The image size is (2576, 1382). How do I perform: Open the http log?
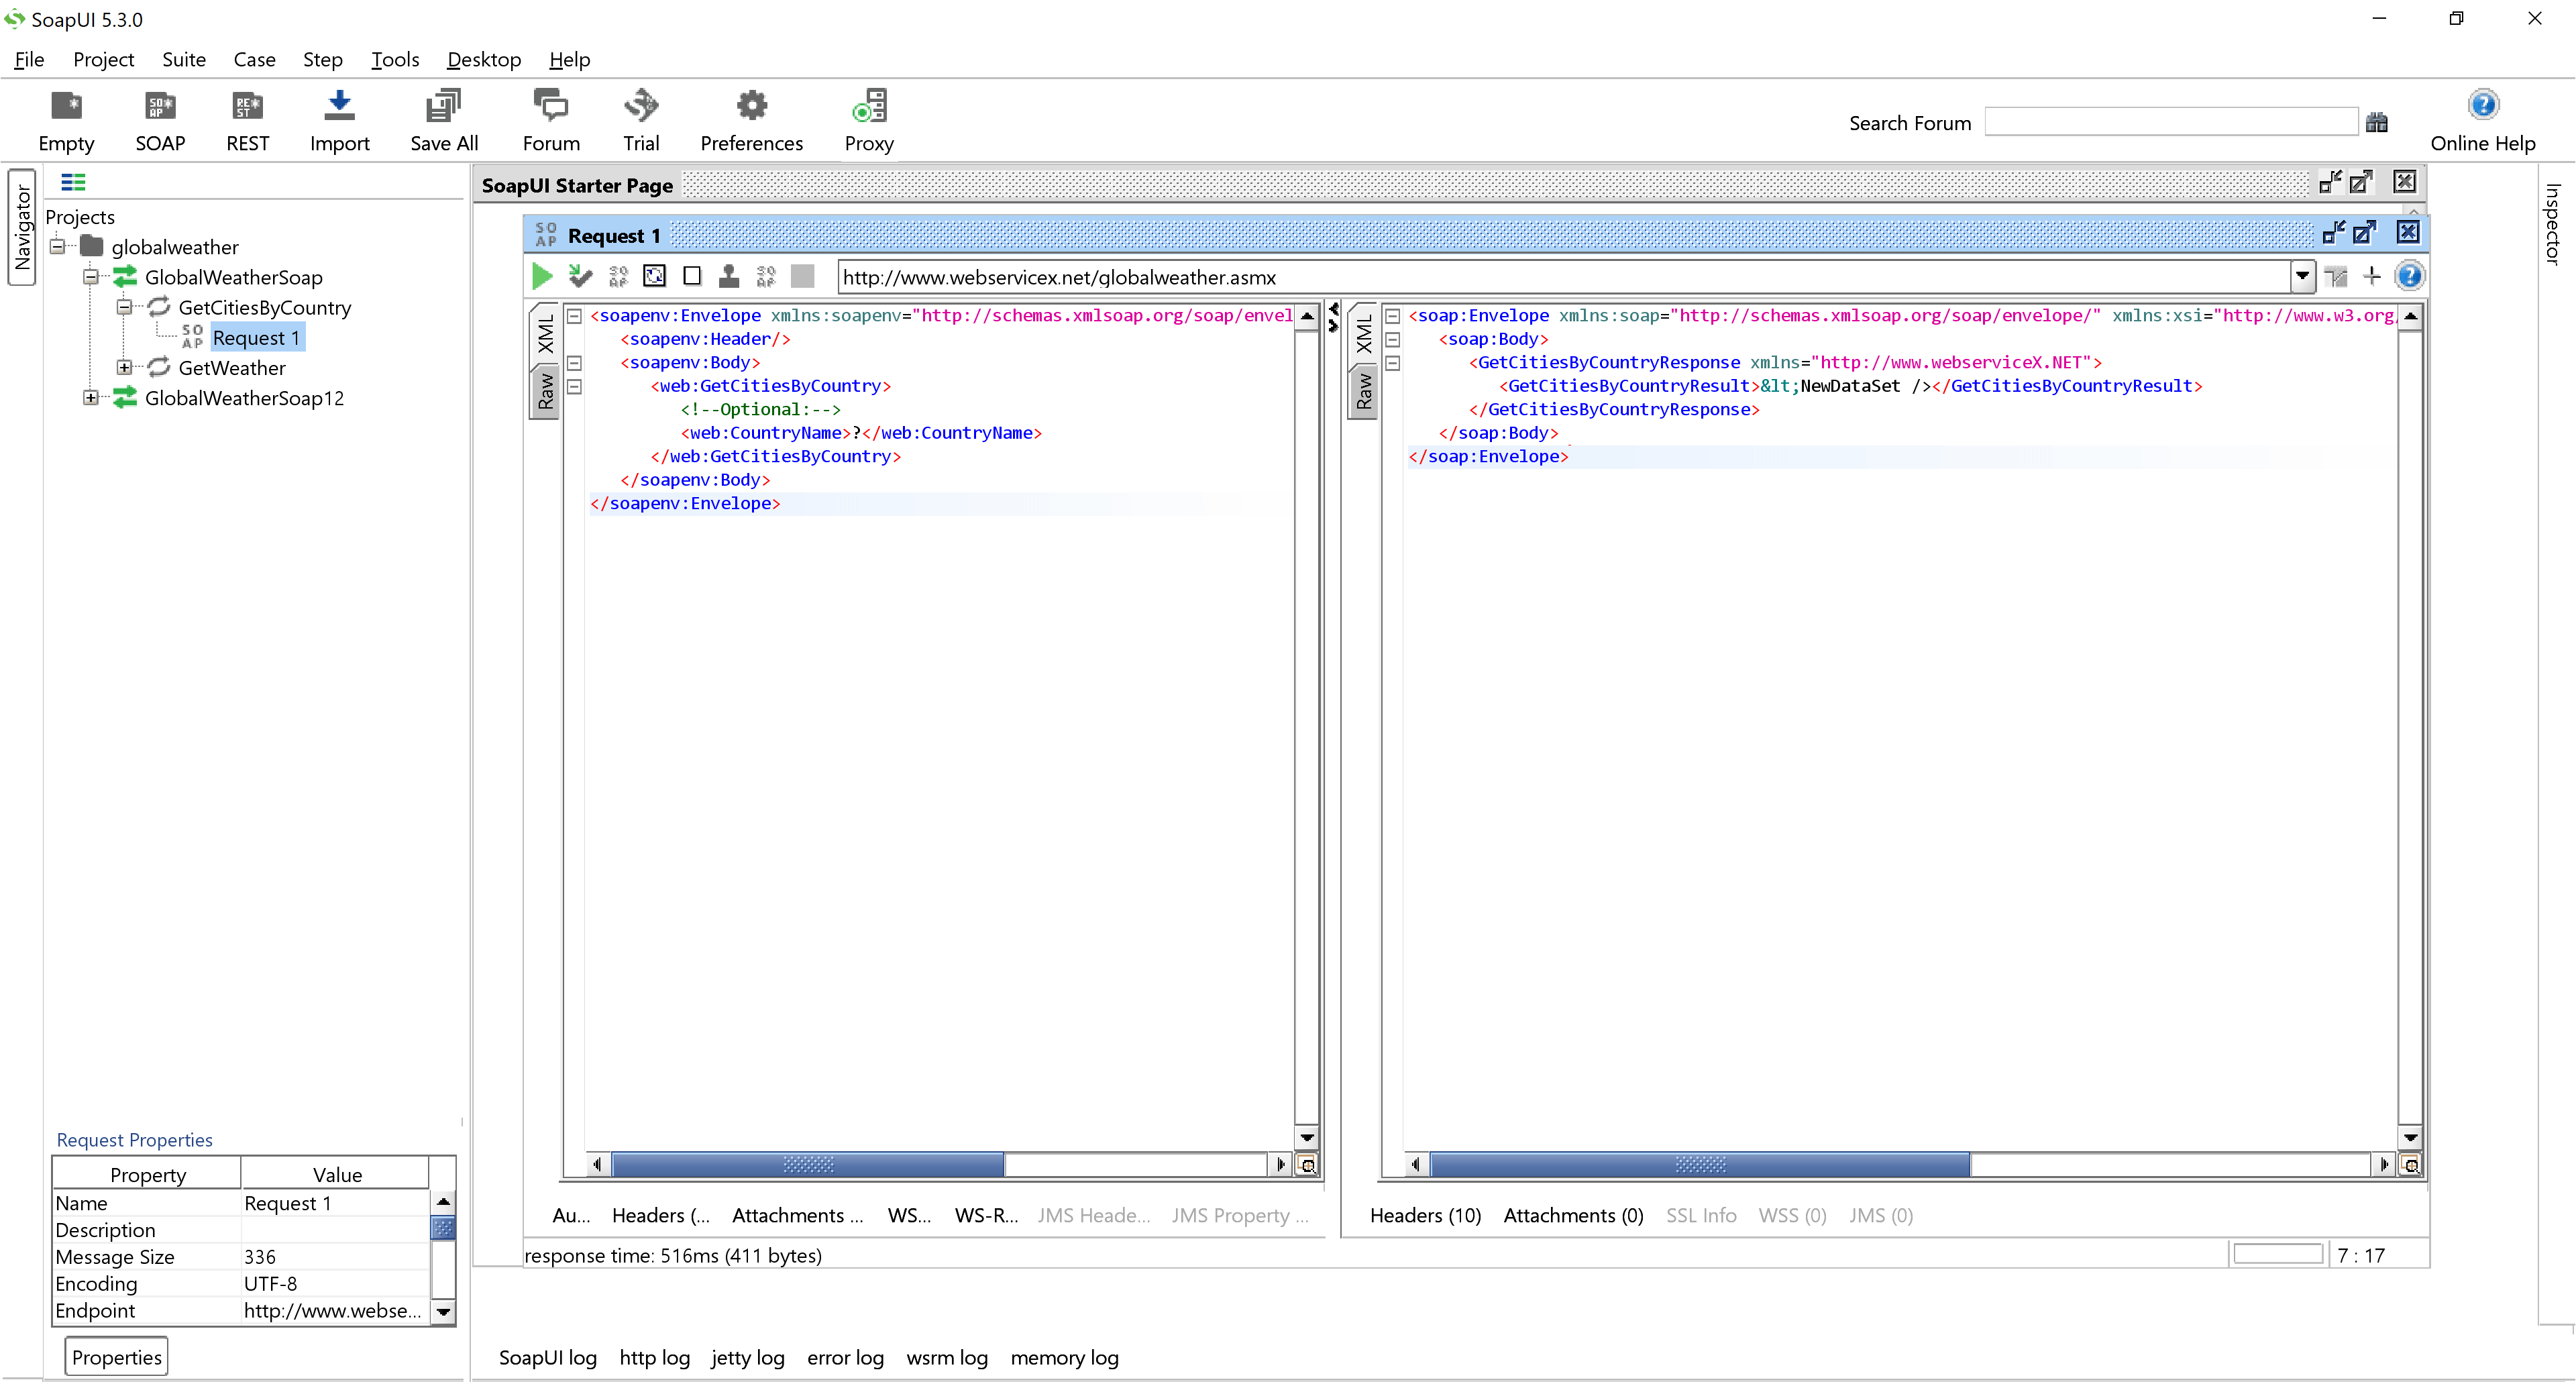pos(654,1357)
